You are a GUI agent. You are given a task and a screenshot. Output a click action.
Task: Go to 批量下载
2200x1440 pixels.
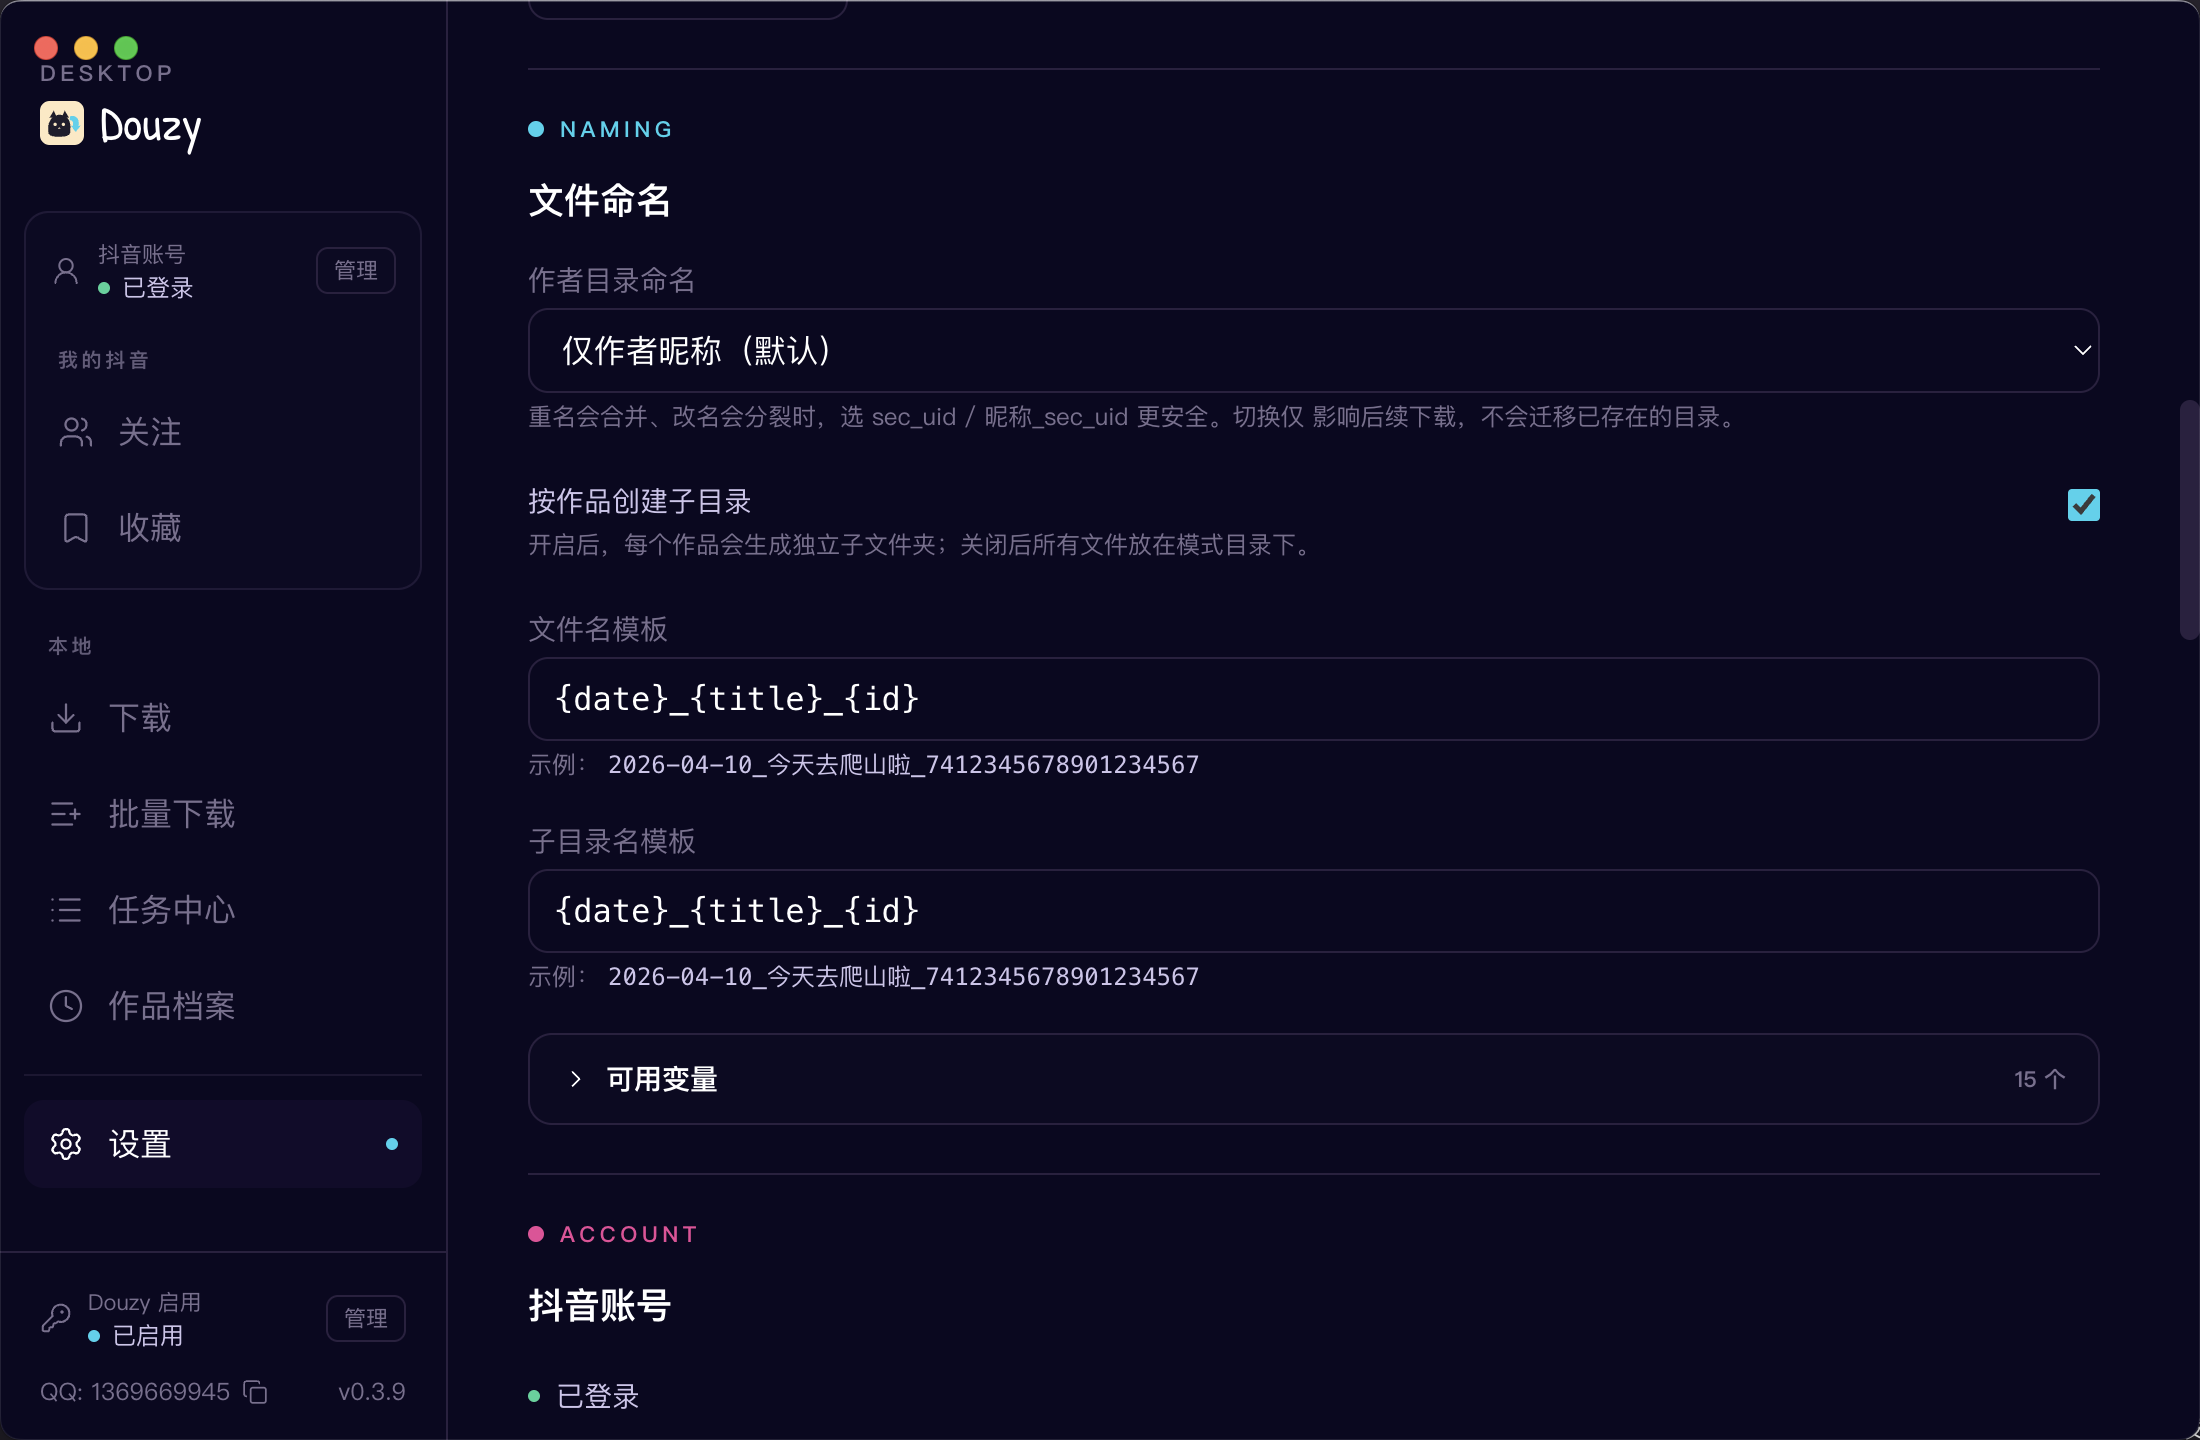223,814
